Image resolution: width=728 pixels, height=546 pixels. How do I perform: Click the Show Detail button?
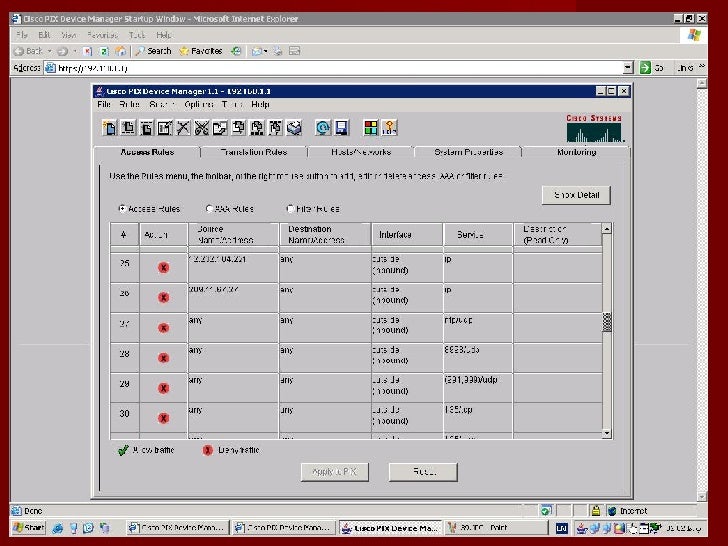[x=576, y=195]
